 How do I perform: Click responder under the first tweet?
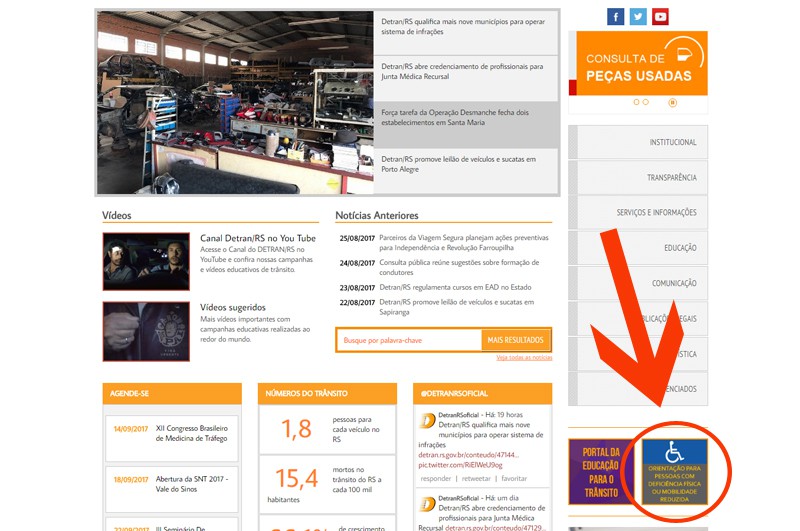[x=436, y=478]
